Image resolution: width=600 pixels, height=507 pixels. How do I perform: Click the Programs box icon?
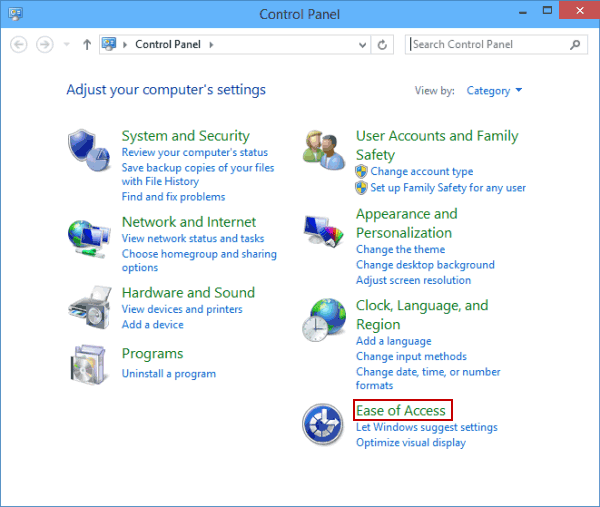(88, 366)
